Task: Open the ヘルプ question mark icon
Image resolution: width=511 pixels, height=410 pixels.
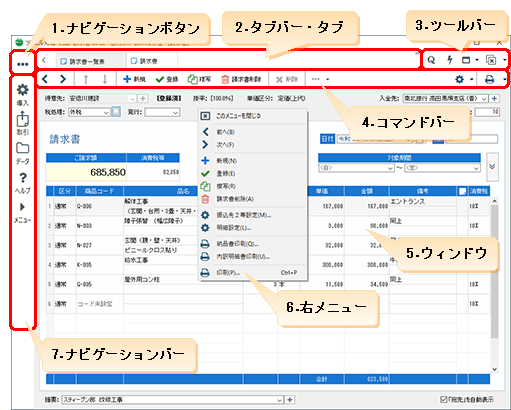Action: [x=23, y=178]
